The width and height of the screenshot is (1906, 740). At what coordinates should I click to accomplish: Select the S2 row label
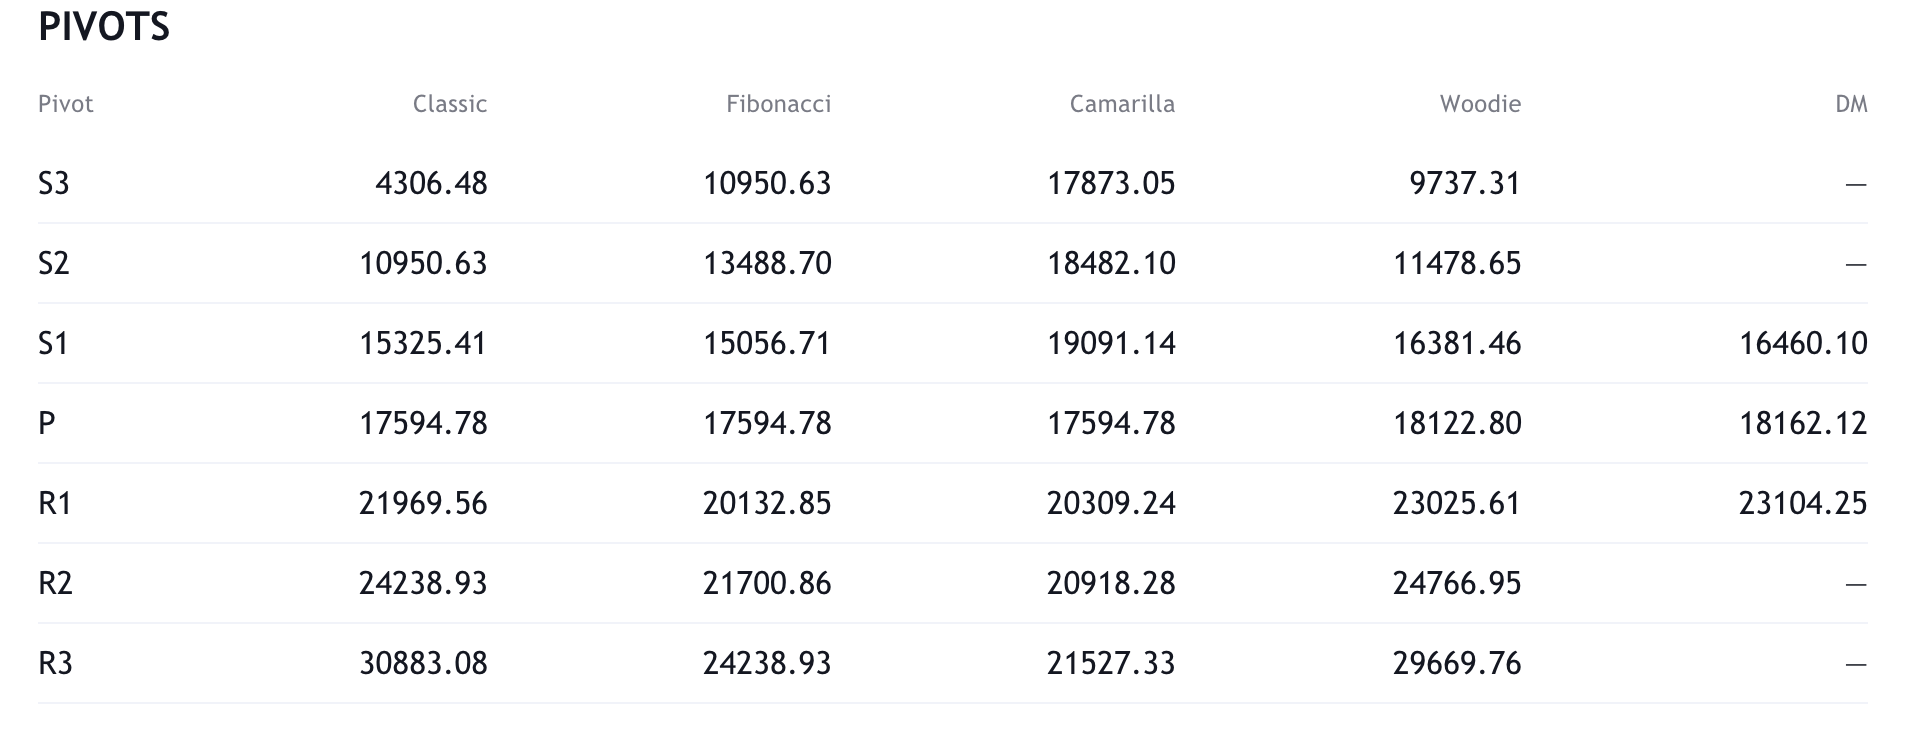(x=54, y=264)
